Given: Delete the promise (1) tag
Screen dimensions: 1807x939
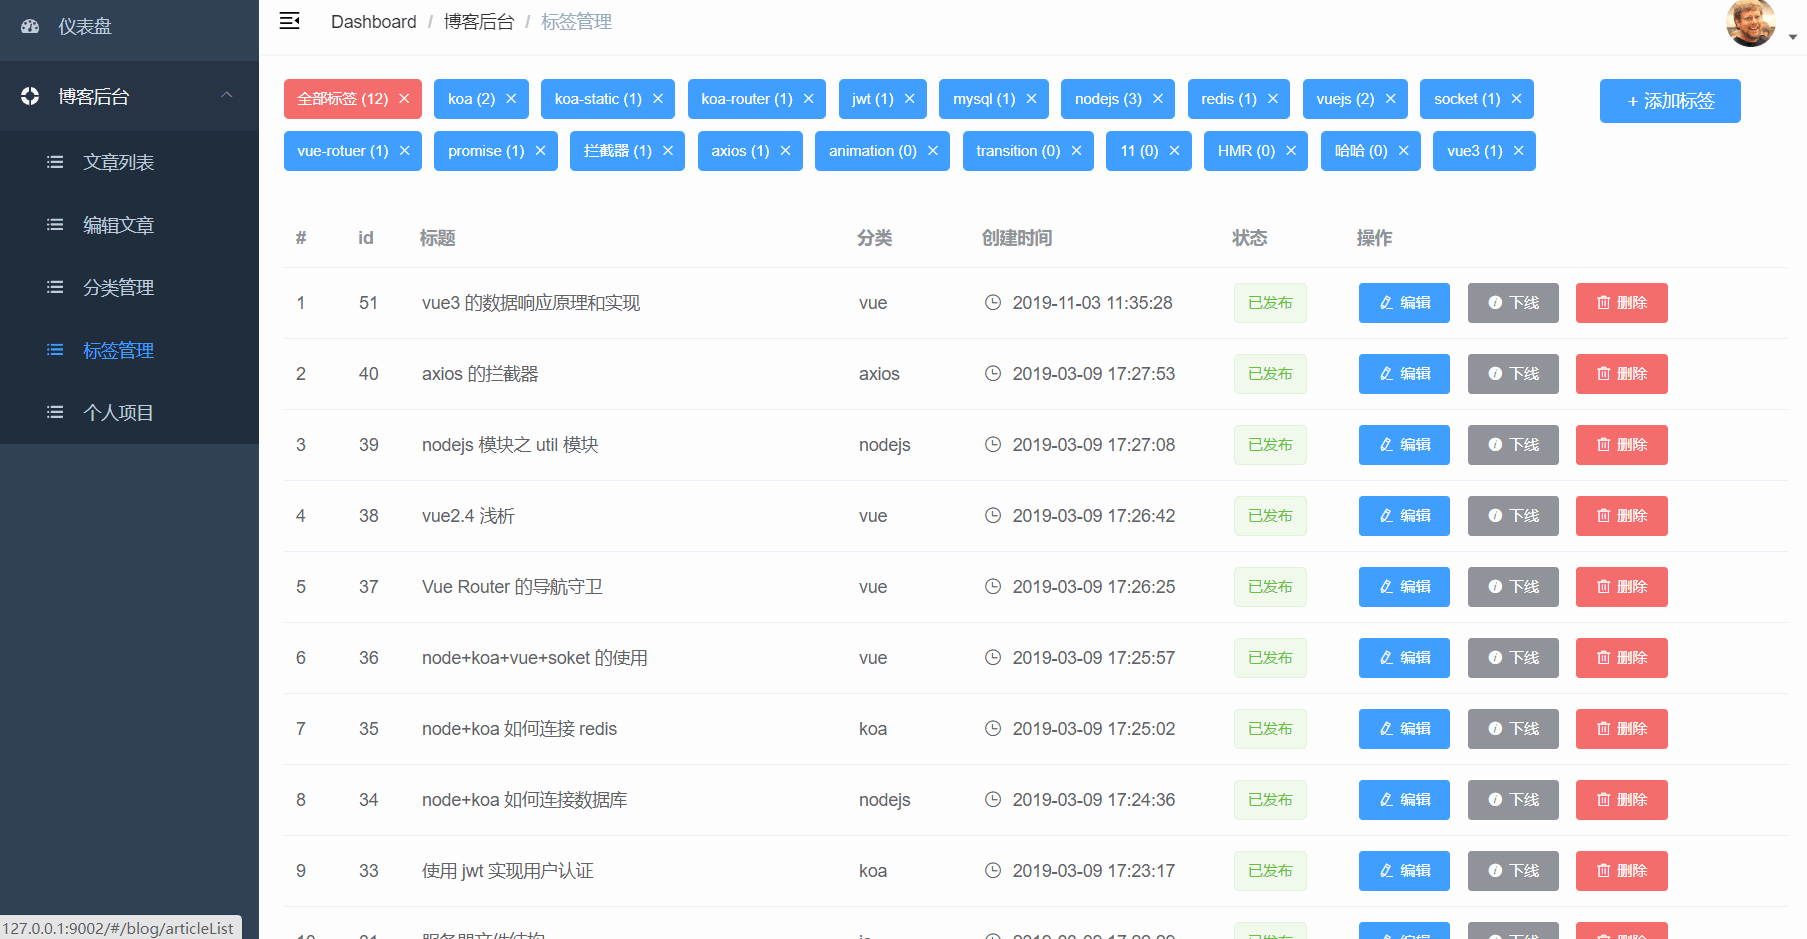Looking at the screenshot, I should (x=541, y=151).
